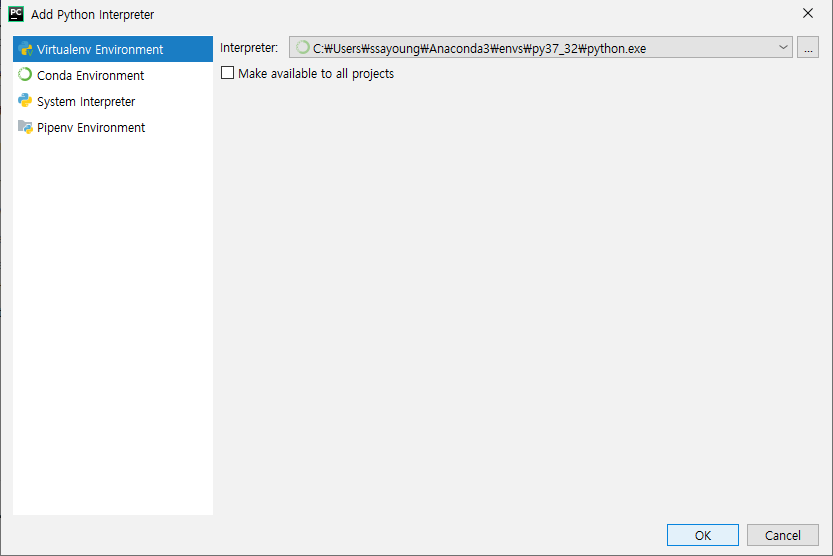Expand the Interpreter dropdown arrow
833x556 pixels.
pyautogui.click(x=783, y=47)
